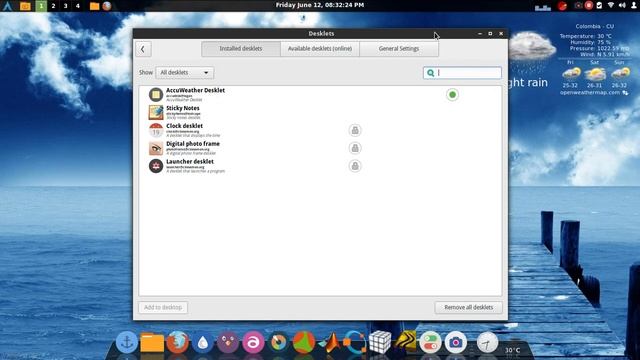
Task: Select the "Sticky Notes" title text
Action: 183,108
